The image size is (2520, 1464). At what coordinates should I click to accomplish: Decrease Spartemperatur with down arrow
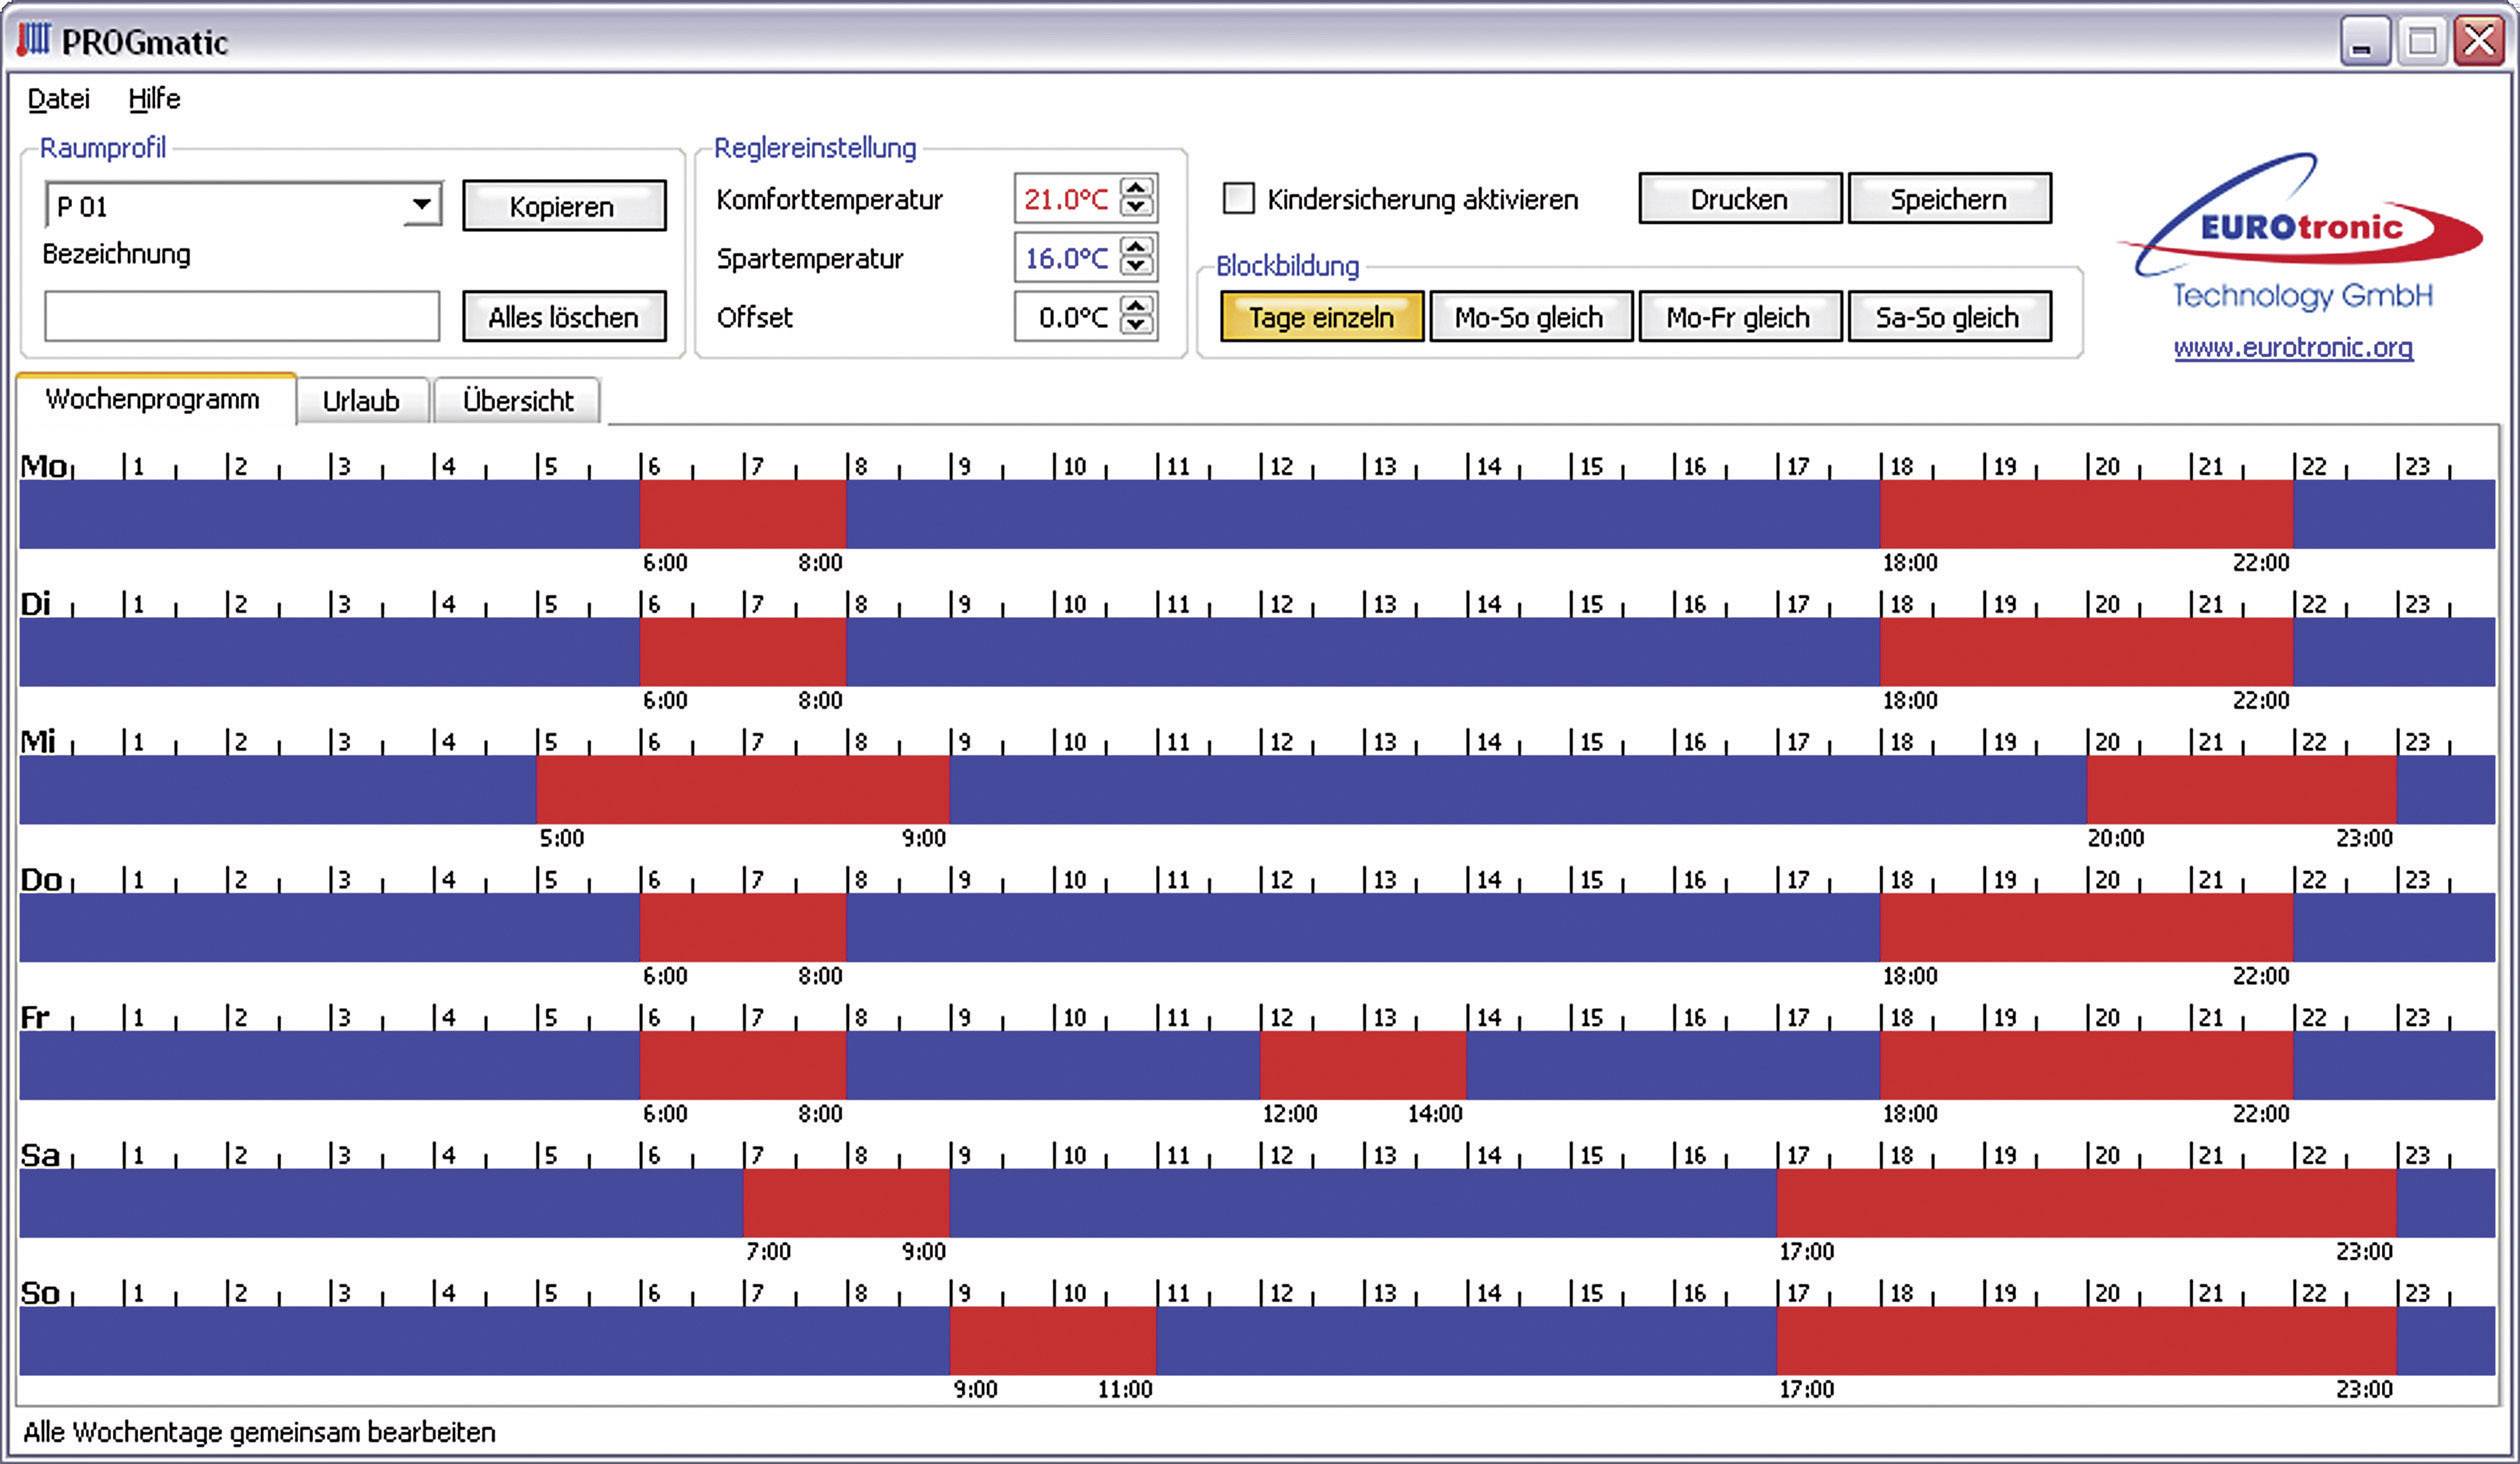point(1135,266)
